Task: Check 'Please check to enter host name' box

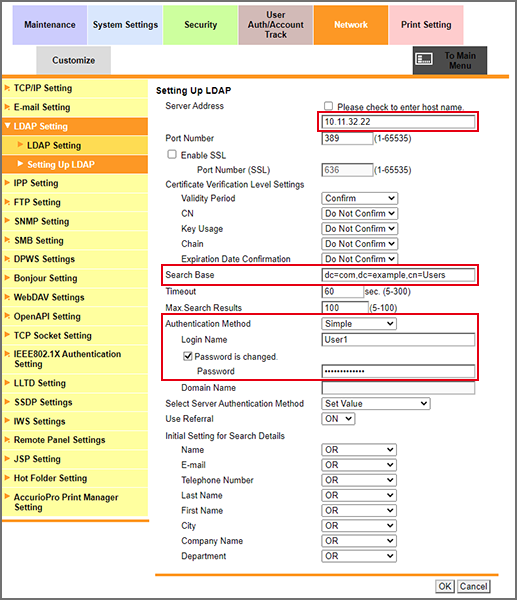Action: click(328, 106)
